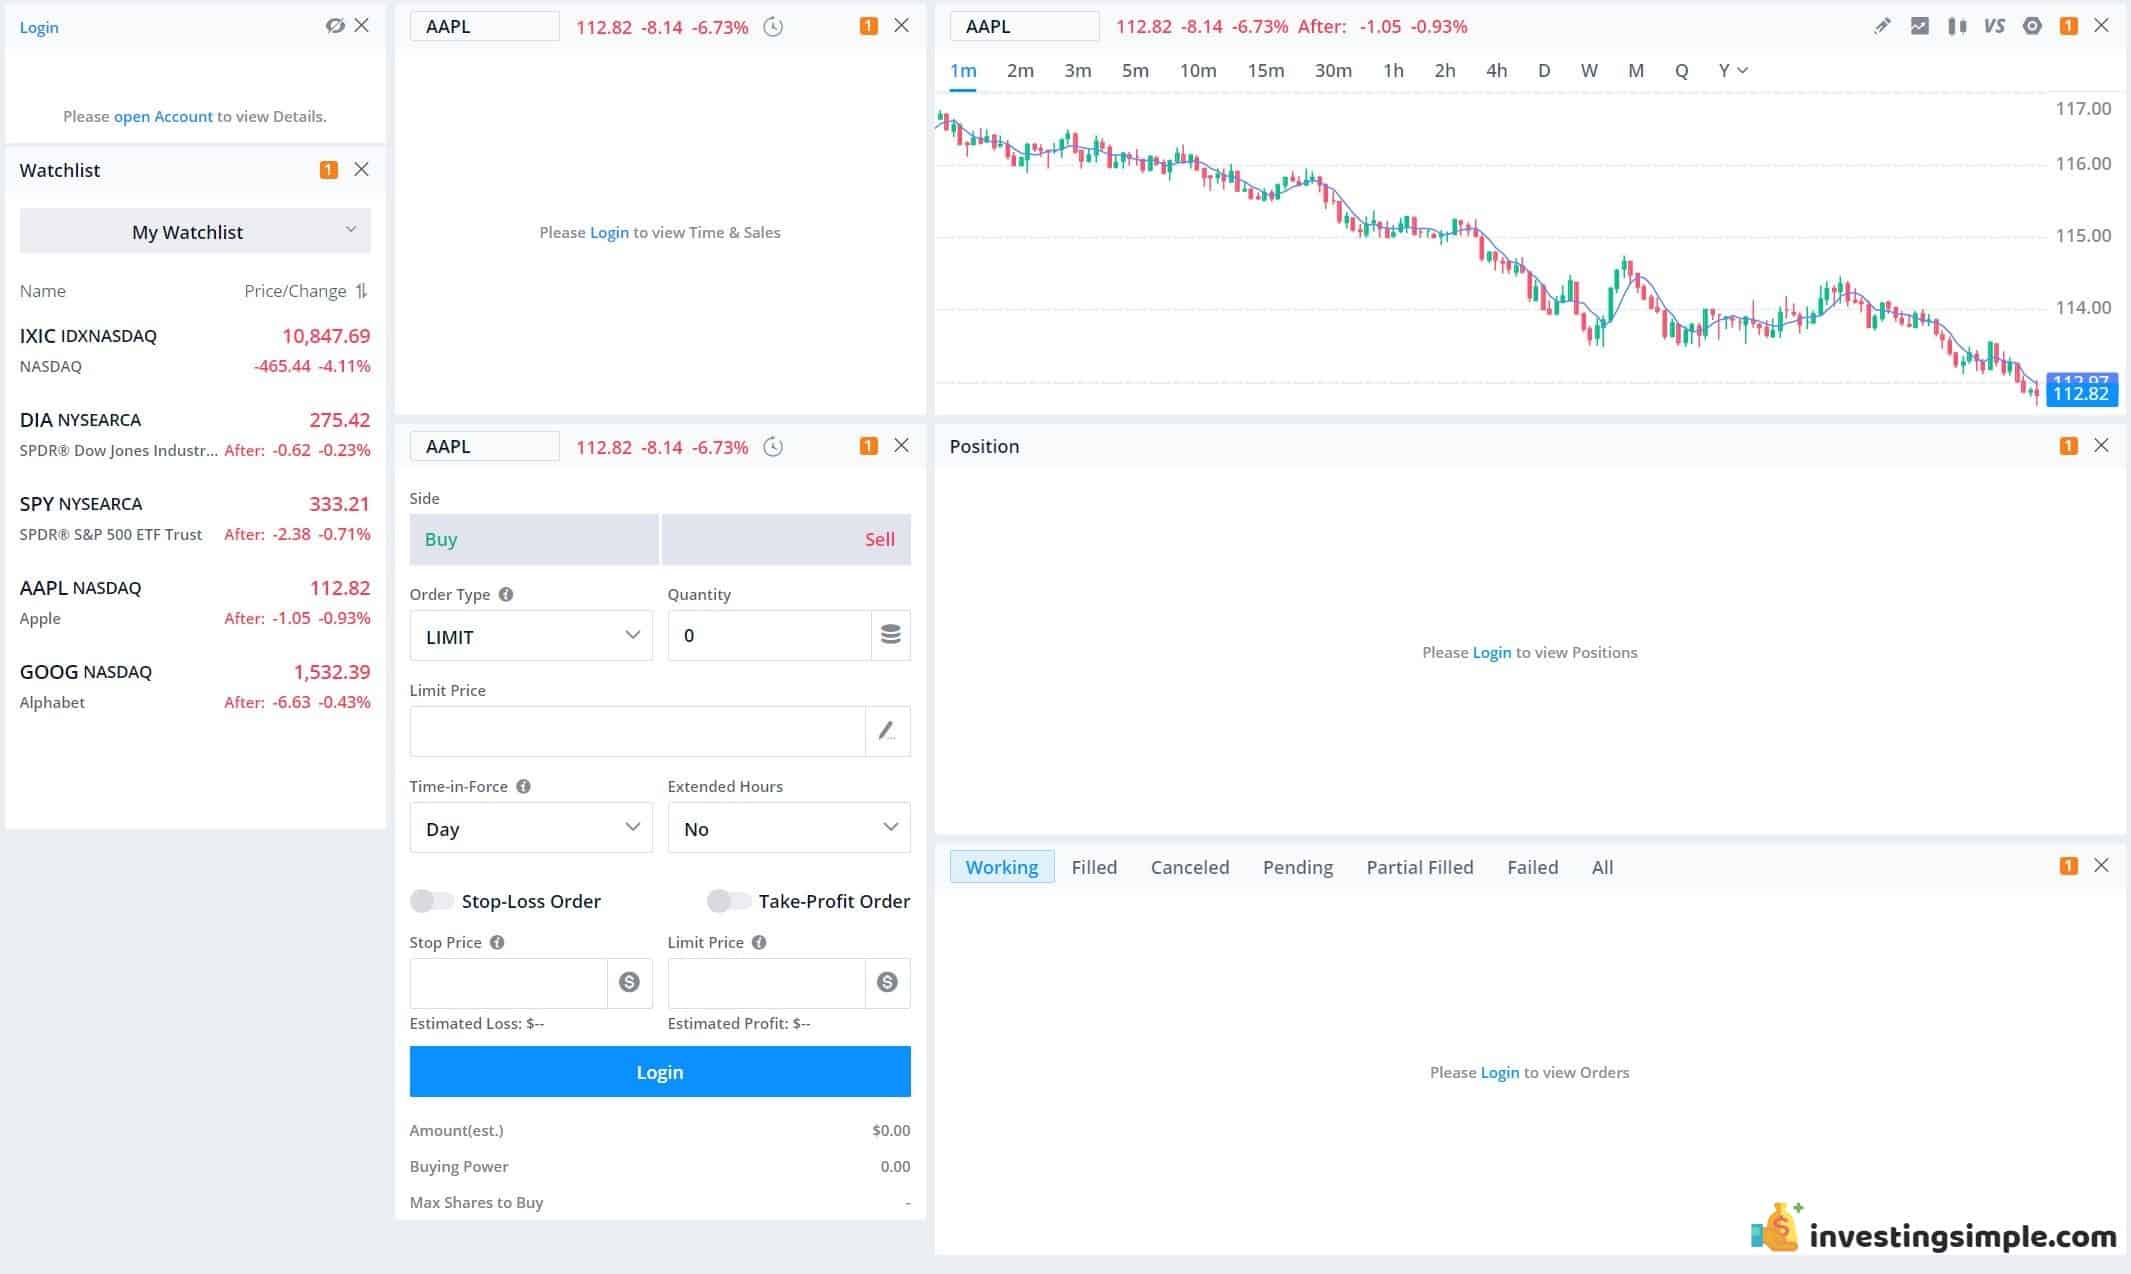Expand the Y timeframe dropdown
The image size is (2131, 1274).
pyautogui.click(x=1733, y=71)
